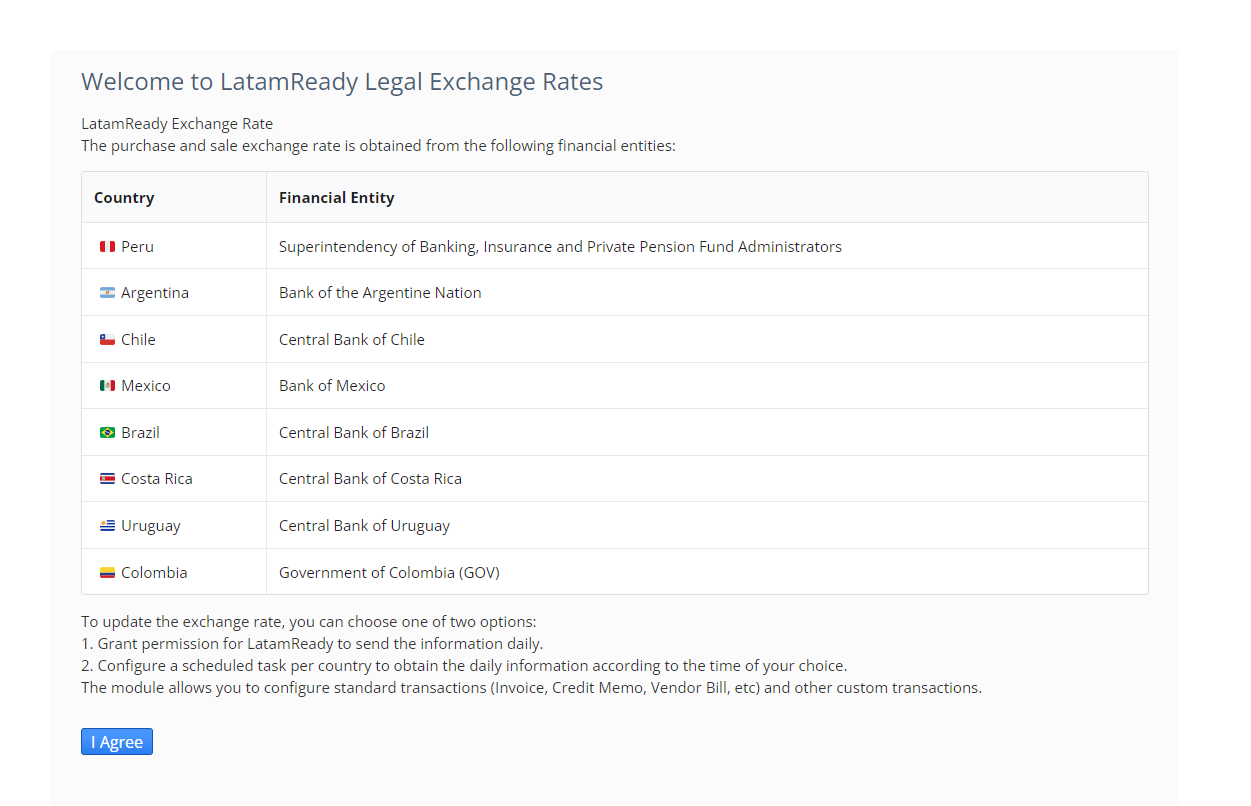The height and width of the screenshot is (806, 1251).
Task: Click the Argentina flag icon
Action: point(107,293)
